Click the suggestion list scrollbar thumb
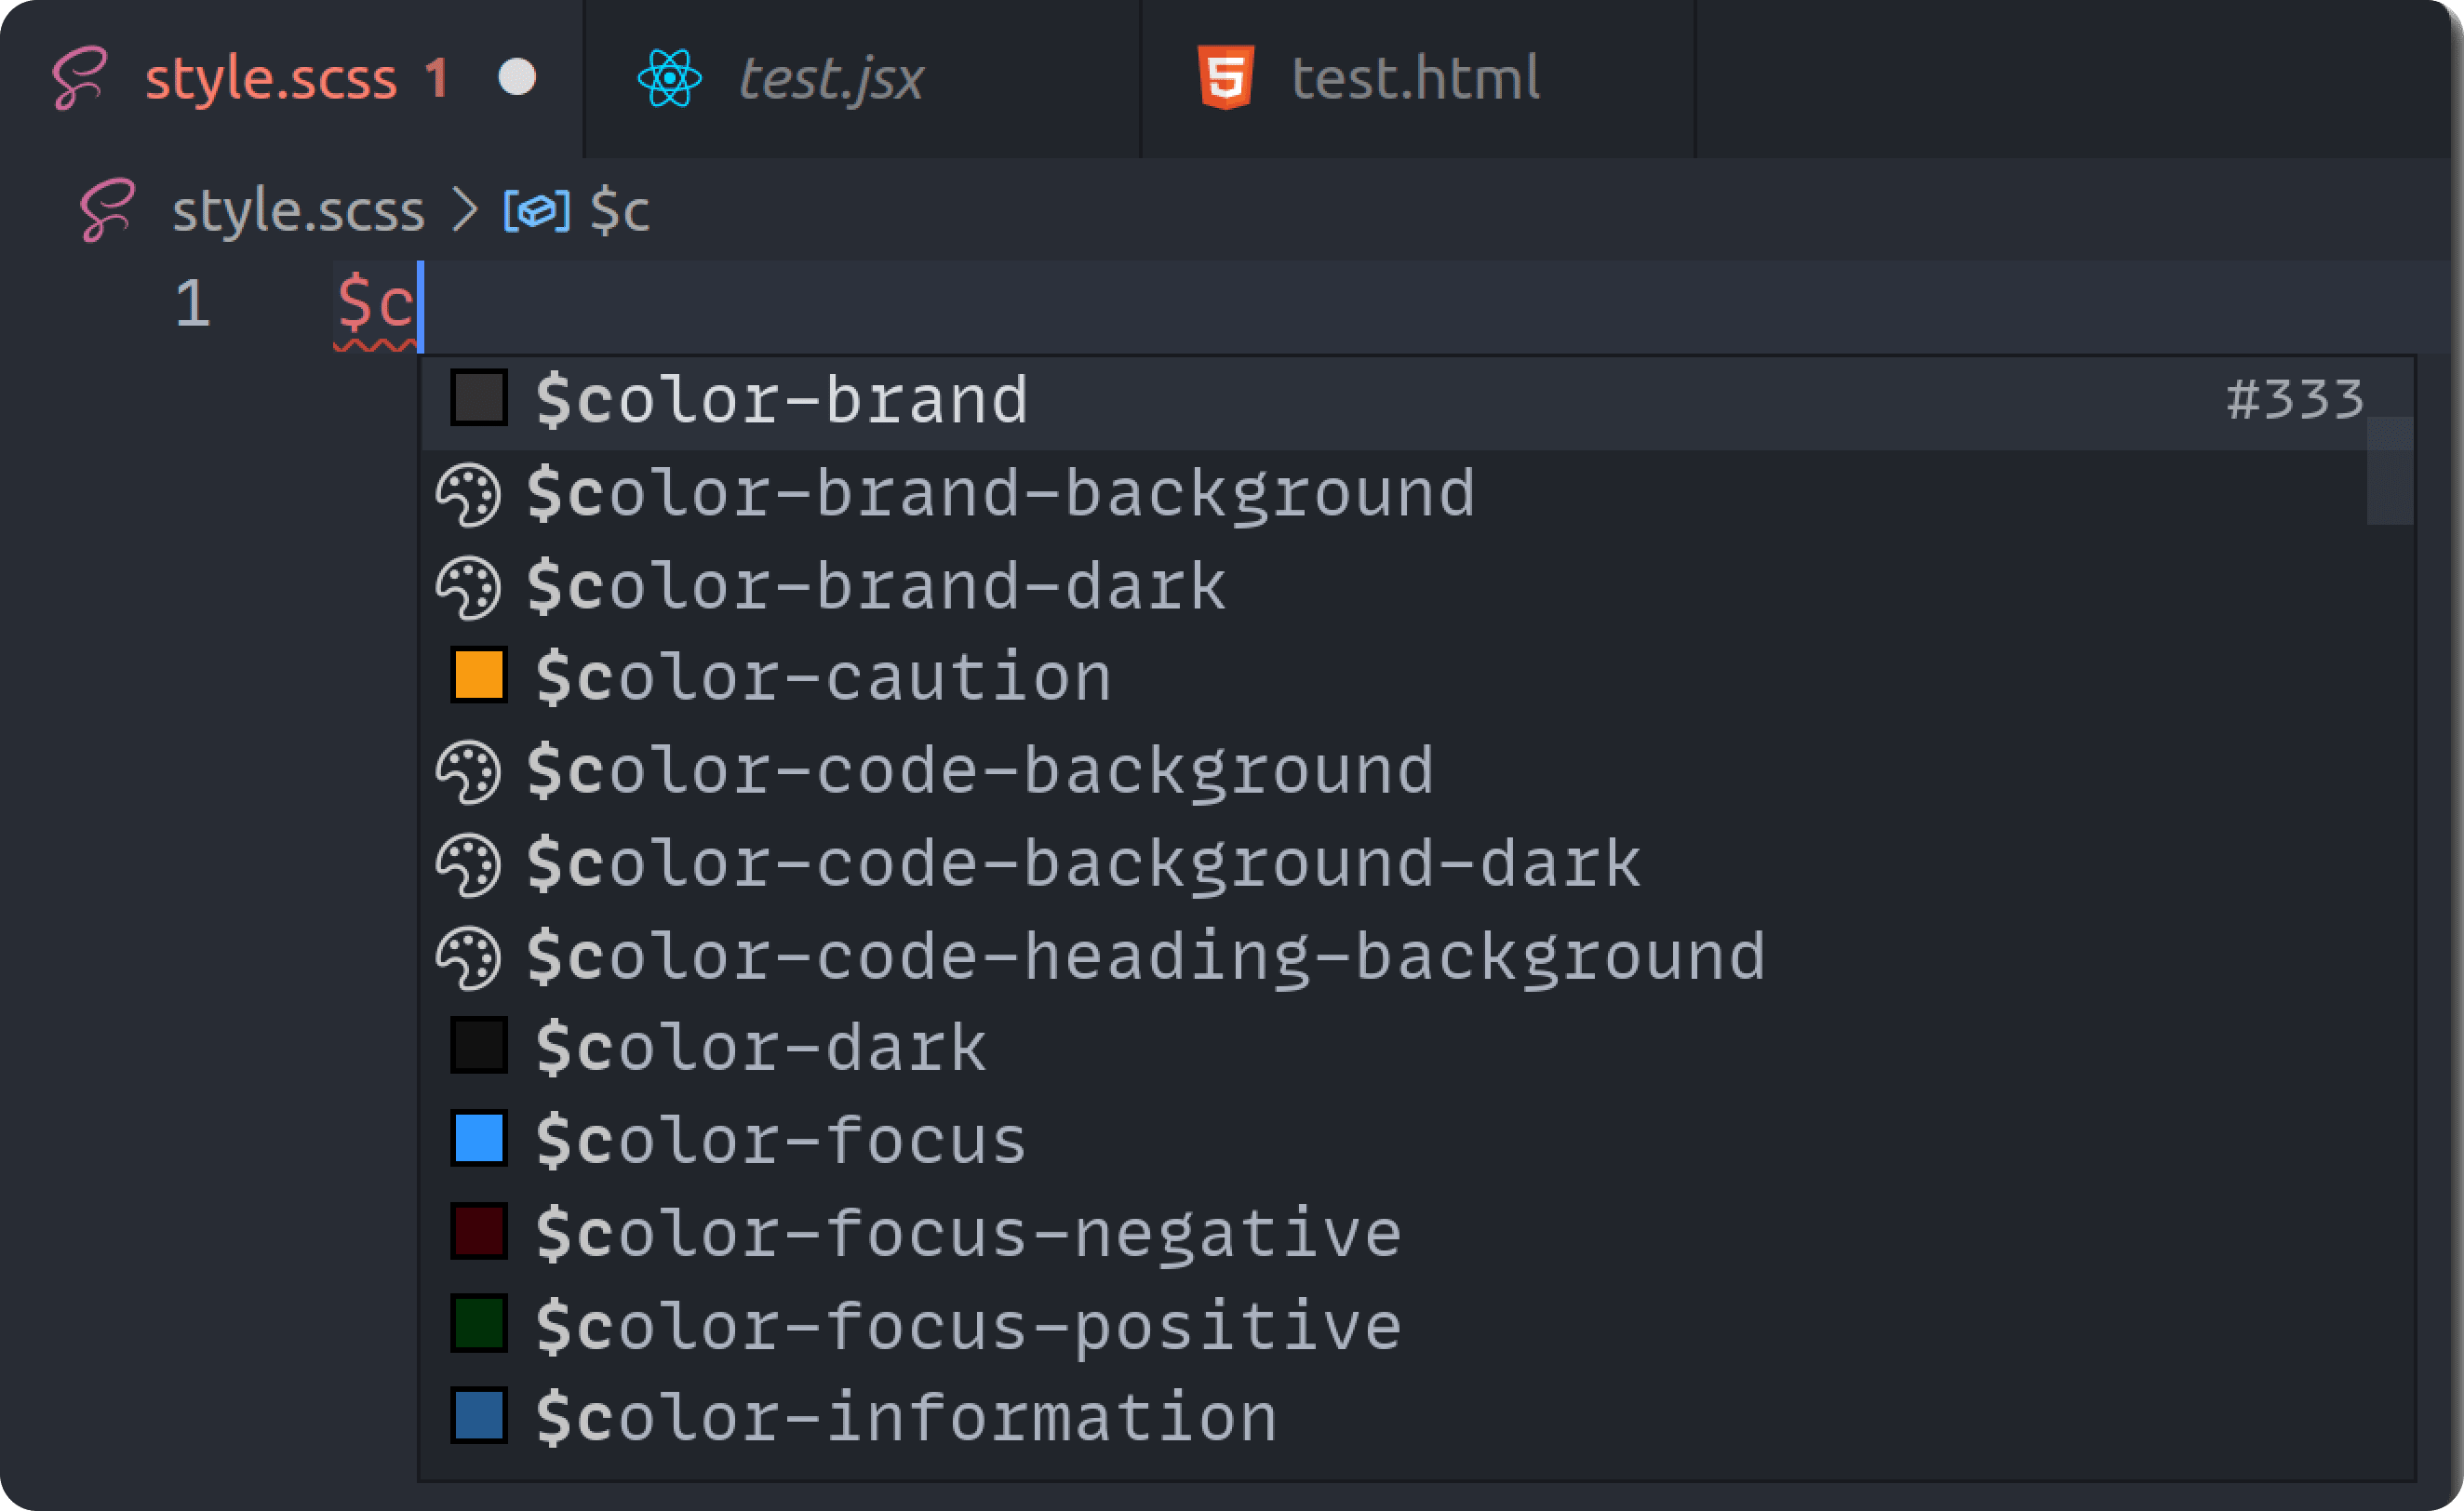 pos(2390,470)
